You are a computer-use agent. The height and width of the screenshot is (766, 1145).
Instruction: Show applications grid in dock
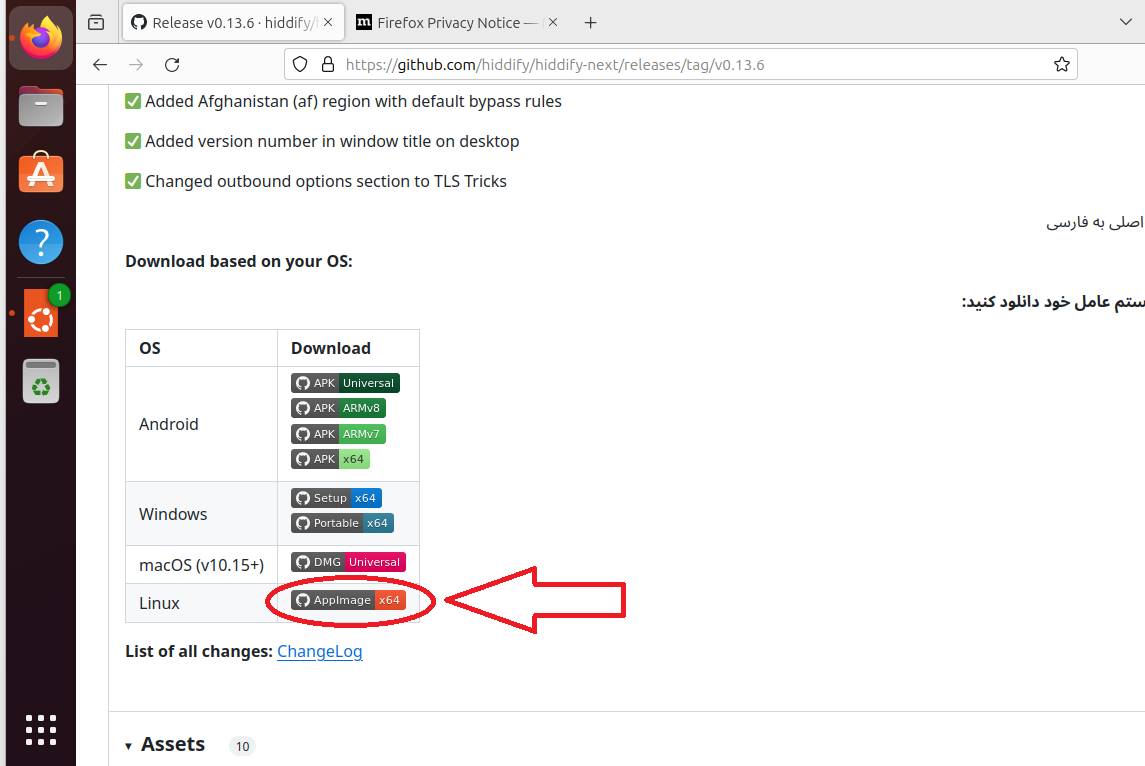point(41,729)
